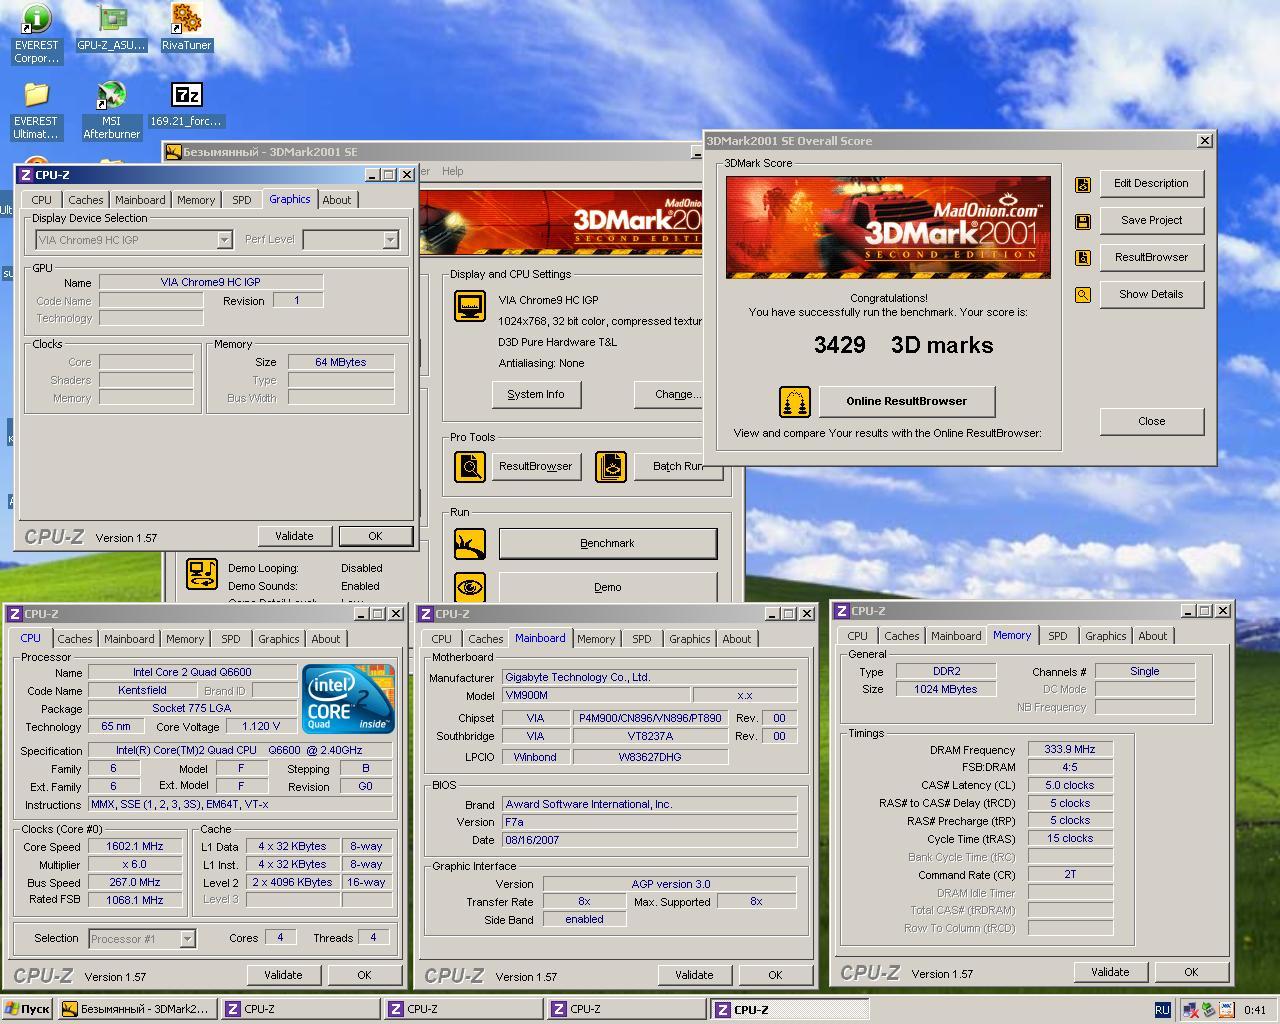Open SPD tab in Memory CPU-Z window
The image size is (1280, 1024).
click(x=1058, y=636)
